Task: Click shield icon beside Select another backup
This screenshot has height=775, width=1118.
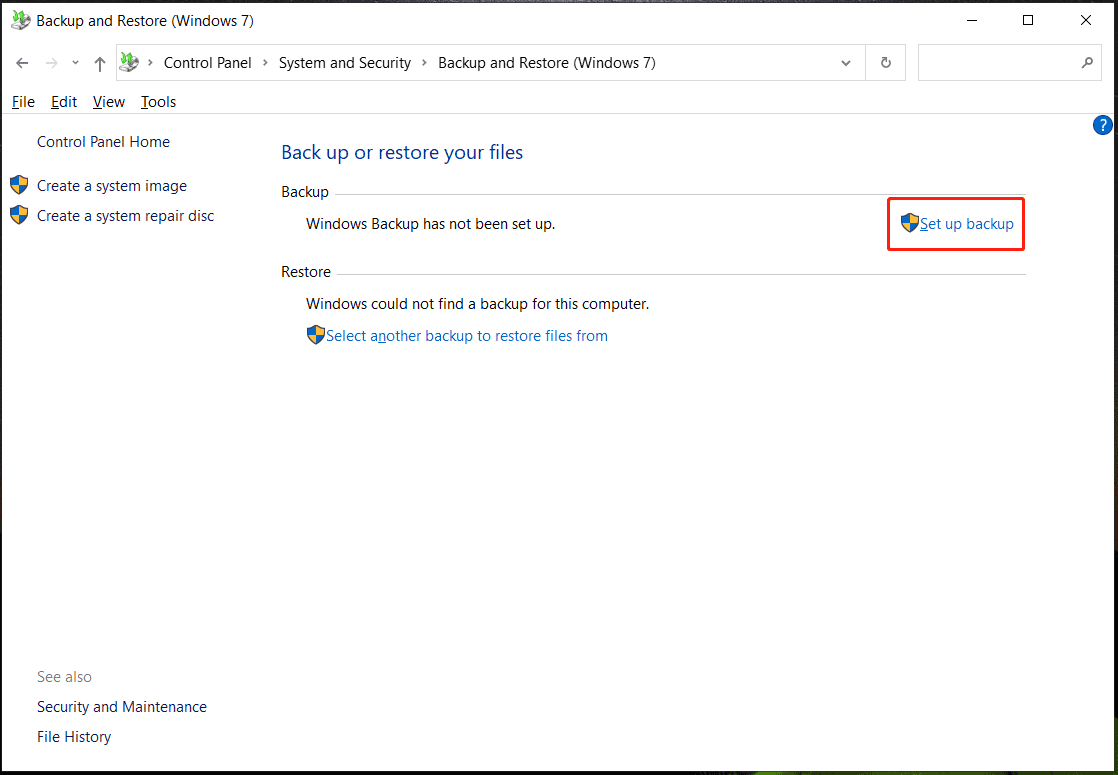Action: (x=316, y=335)
